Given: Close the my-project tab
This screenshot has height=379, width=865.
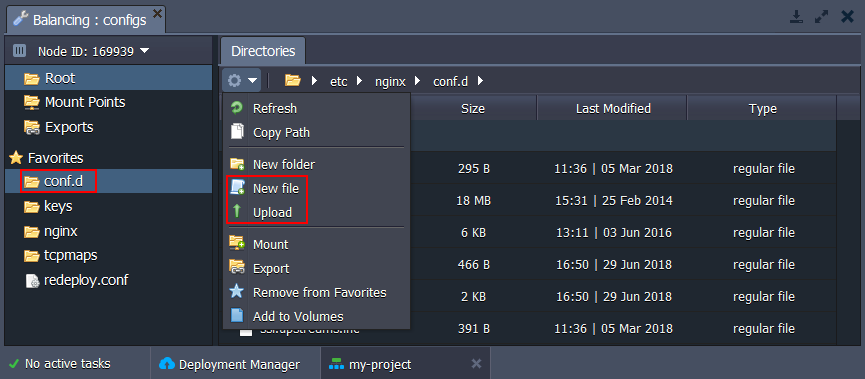Looking at the screenshot, I should click(x=477, y=364).
